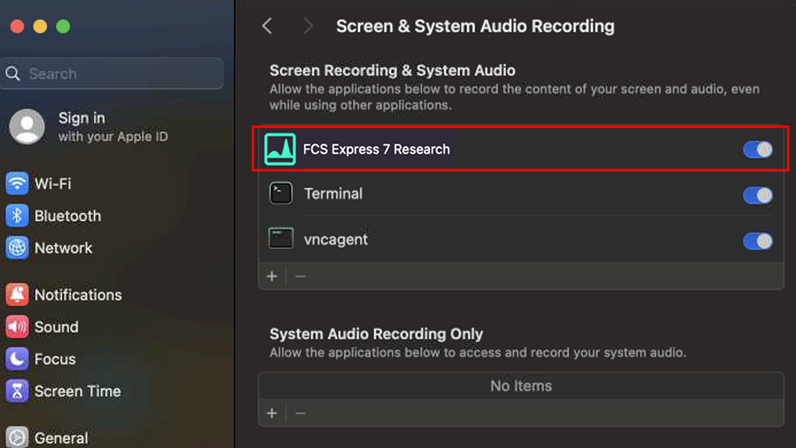Open Screen Time settings
Screen dimensions: 796x448
tap(77, 391)
